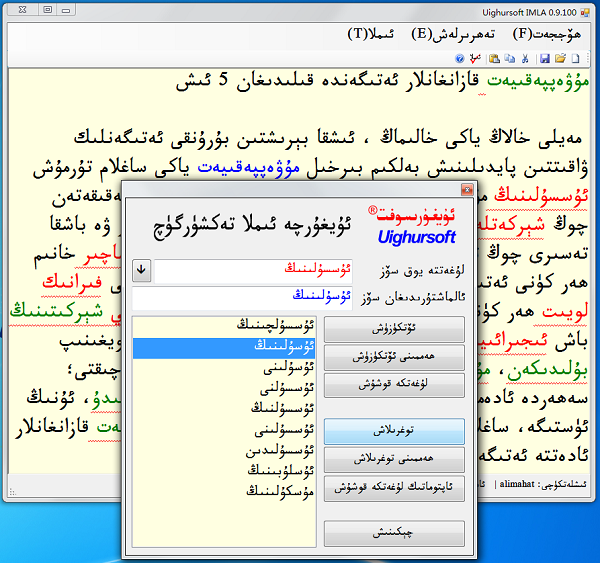Image resolution: width=600 pixels, height=563 pixels.
Task: Run spell check via the red checkmark icon
Action: [475, 59]
